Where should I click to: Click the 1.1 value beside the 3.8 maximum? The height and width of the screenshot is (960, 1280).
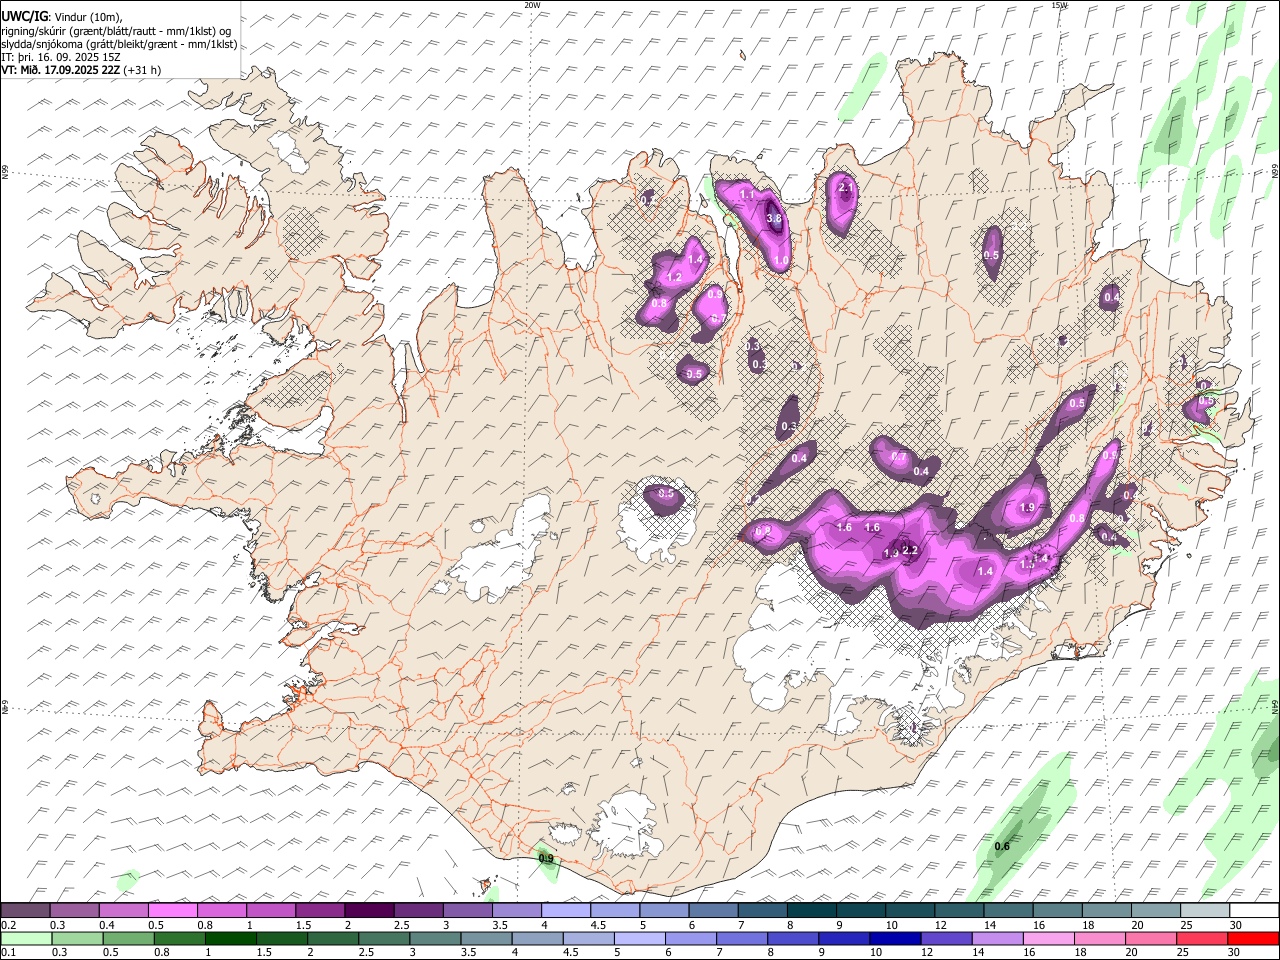point(746,194)
